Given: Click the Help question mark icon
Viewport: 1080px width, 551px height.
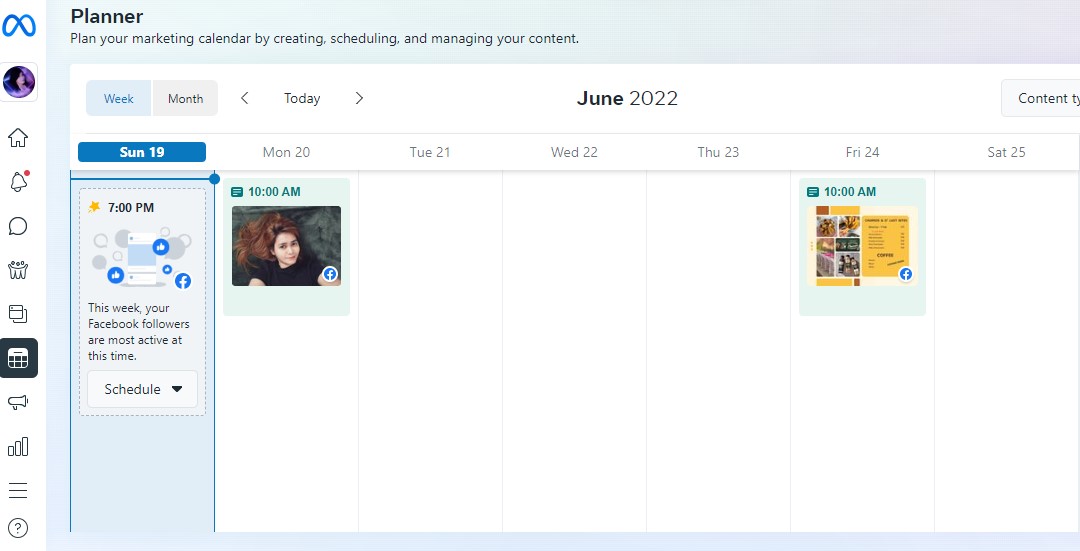Looking at the screenshot, I should coord(18,528).
